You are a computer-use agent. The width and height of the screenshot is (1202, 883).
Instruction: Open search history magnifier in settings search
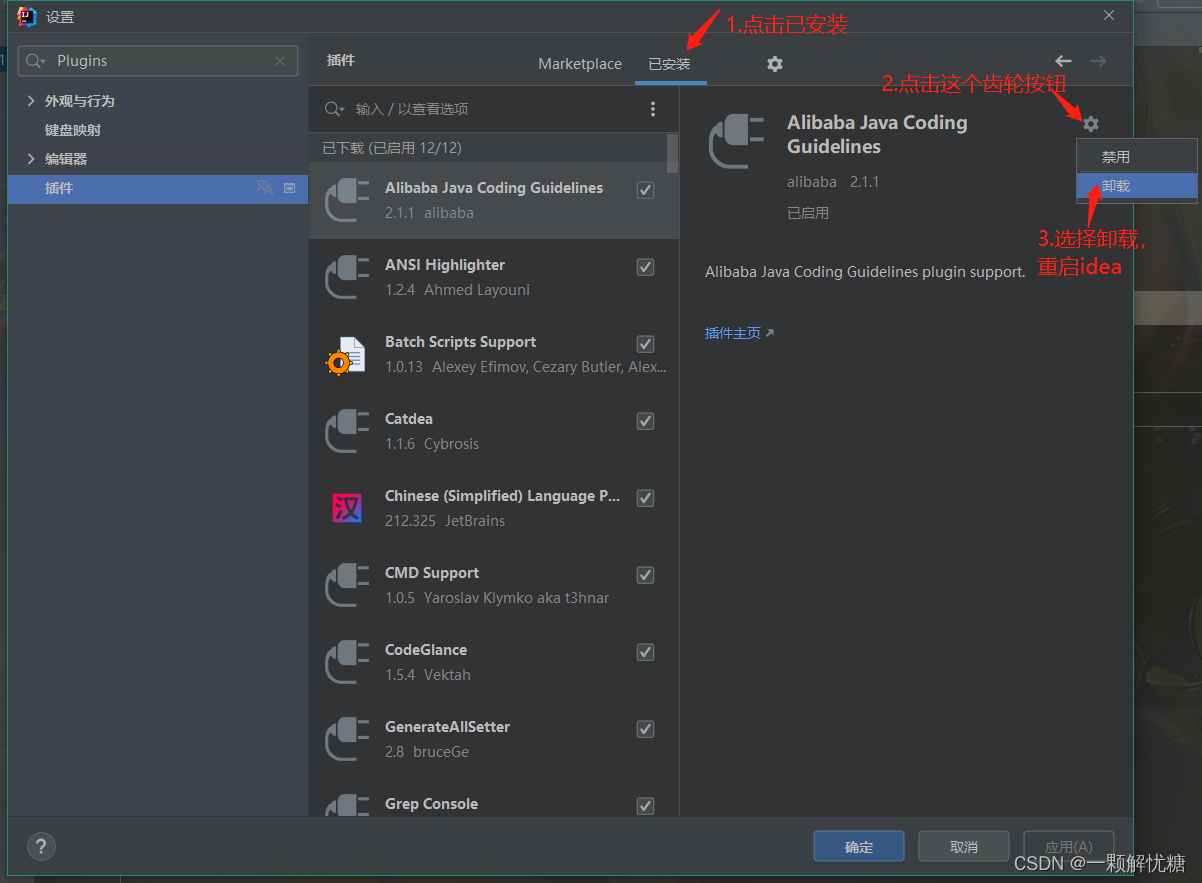tap(35, 61)
